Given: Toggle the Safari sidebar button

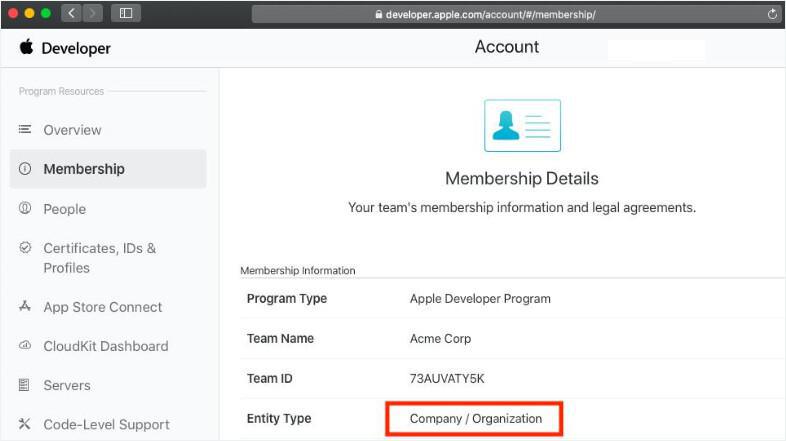Looking at the screenshot, I should [x=126, y=14].
